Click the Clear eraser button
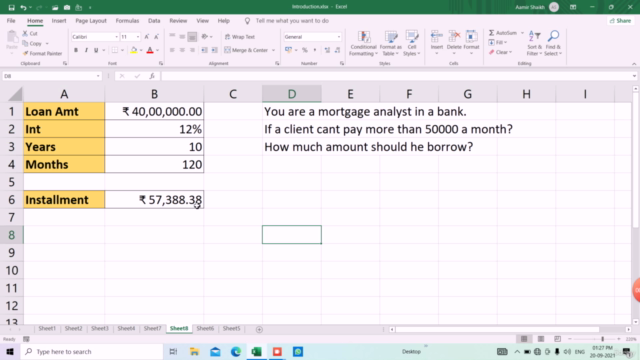Viewport: 640px width, 360px height. point(500,52)
